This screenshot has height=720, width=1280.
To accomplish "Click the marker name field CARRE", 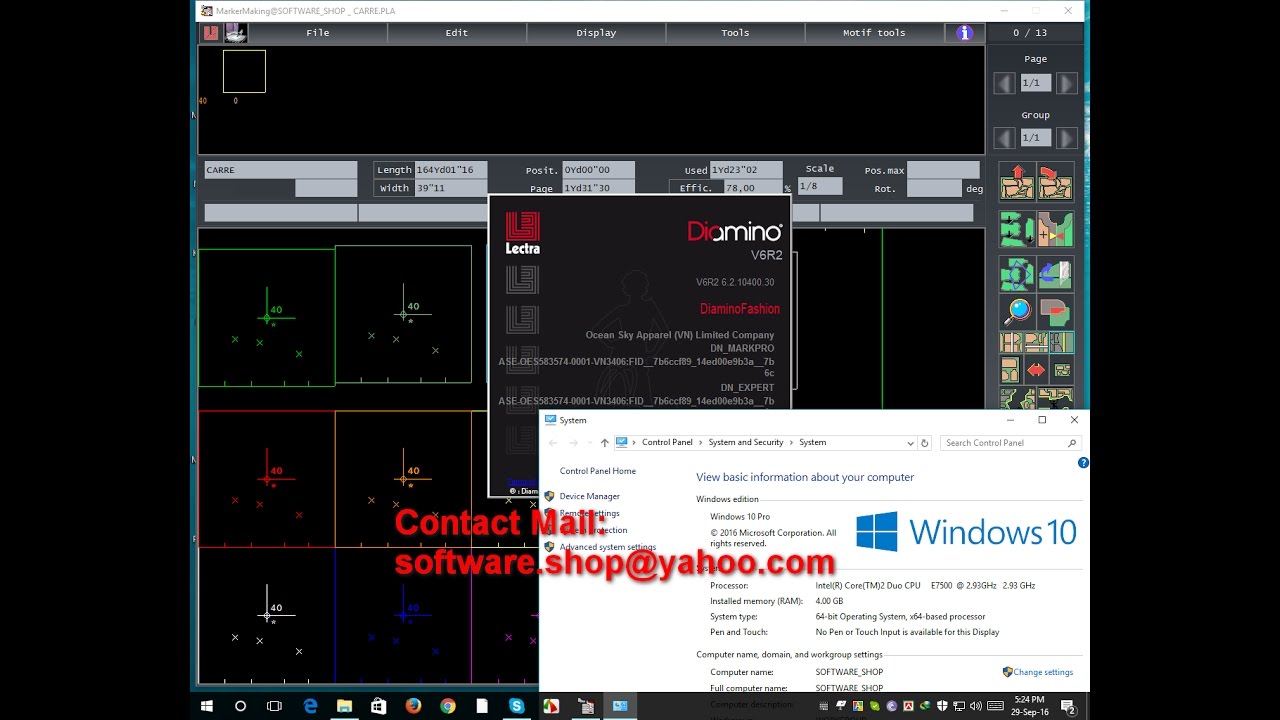I will [x=280, y=170].
